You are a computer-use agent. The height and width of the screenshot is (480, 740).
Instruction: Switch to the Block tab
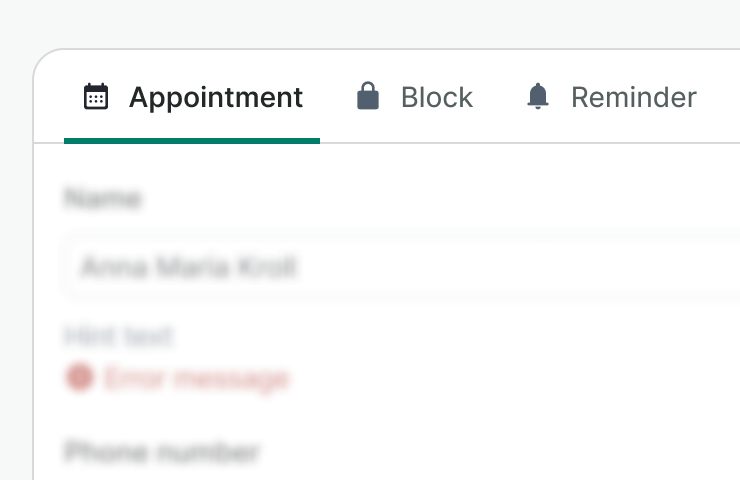tap(436, 97)
